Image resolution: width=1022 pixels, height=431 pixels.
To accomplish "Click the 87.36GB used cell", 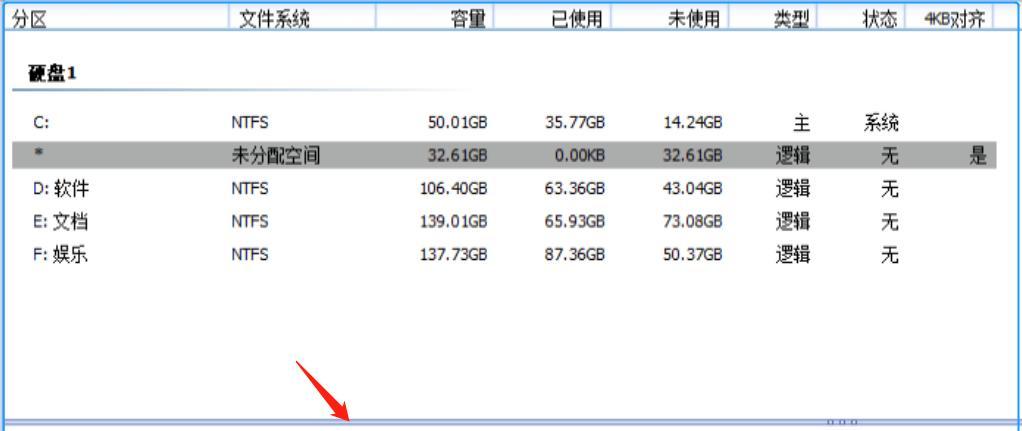I will [x=575, y=255].
